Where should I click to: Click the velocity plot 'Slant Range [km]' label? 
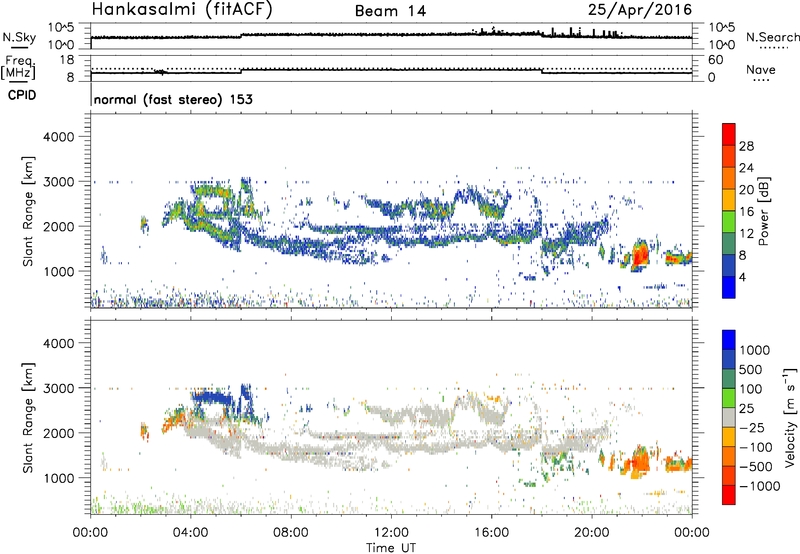click(28, 418)
